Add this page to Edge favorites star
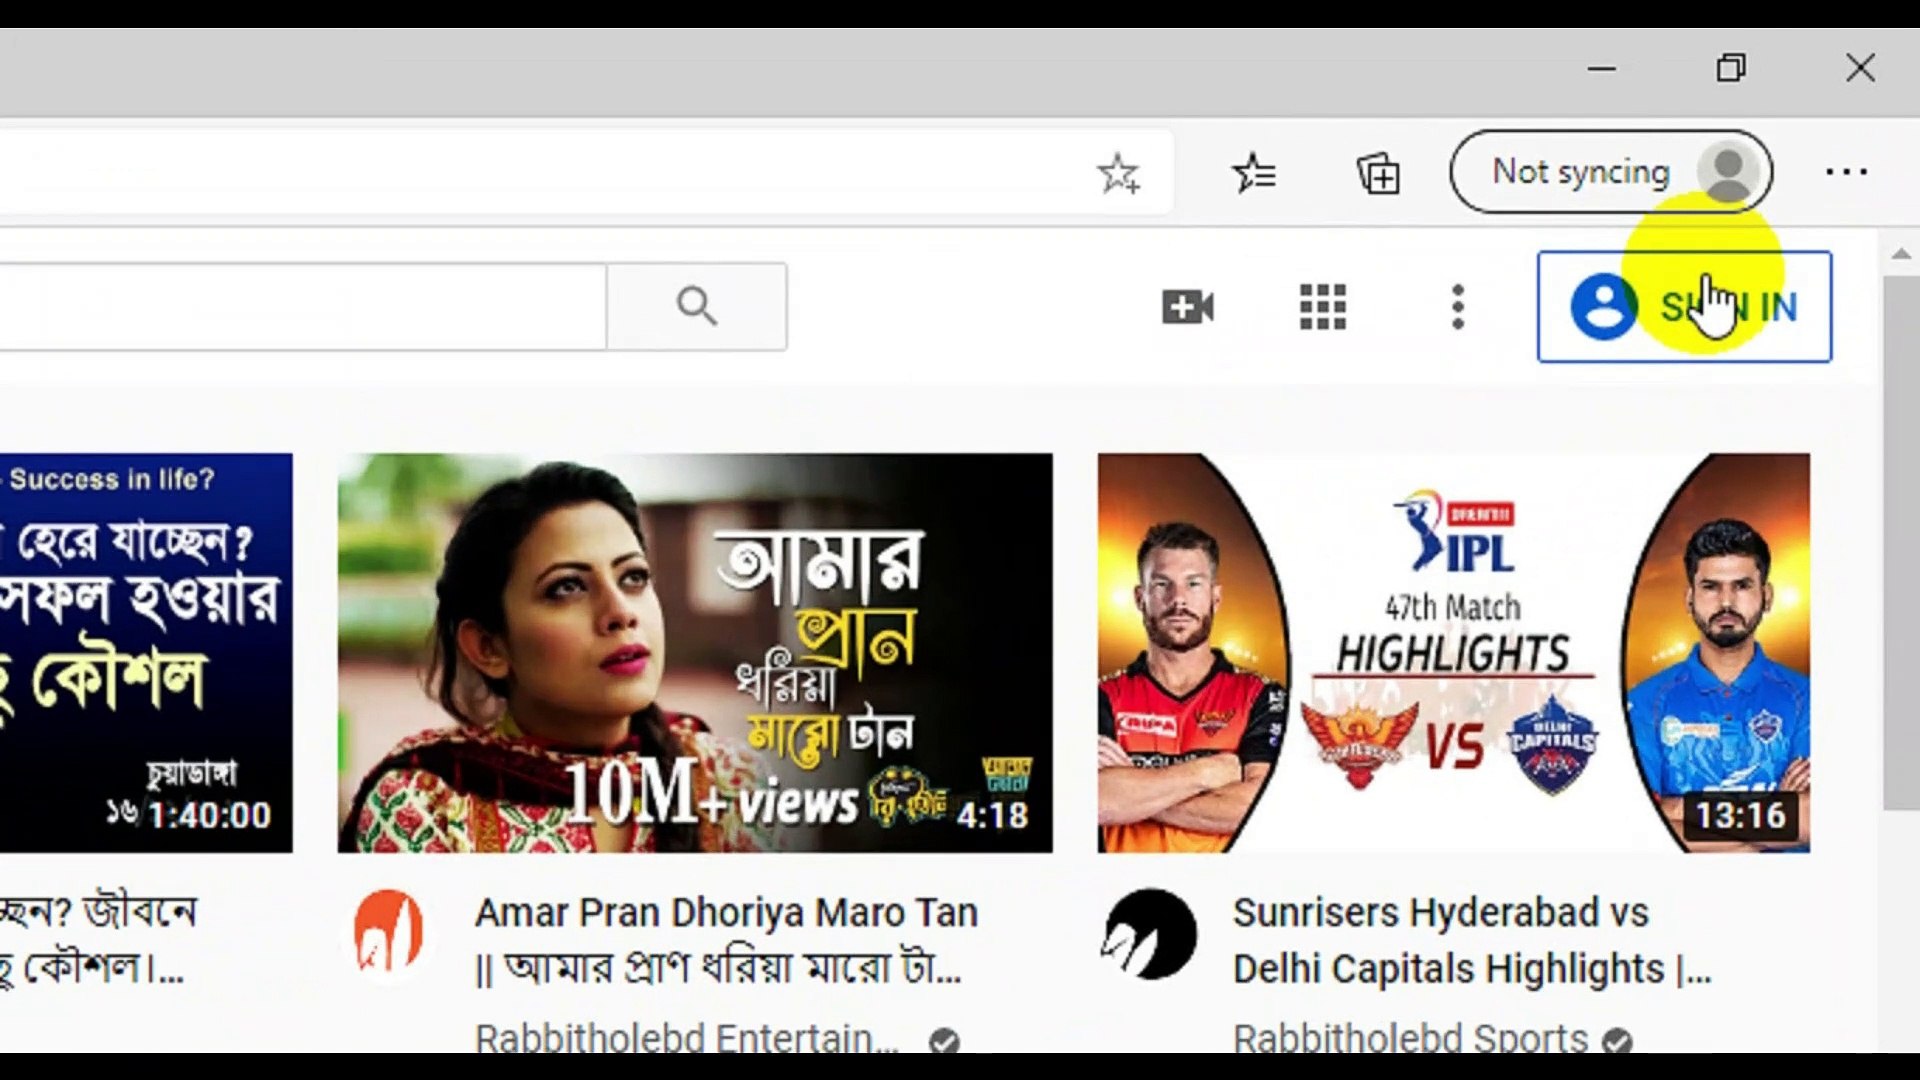This screenshot has width=1920, height=1080. pos(1118,172)
